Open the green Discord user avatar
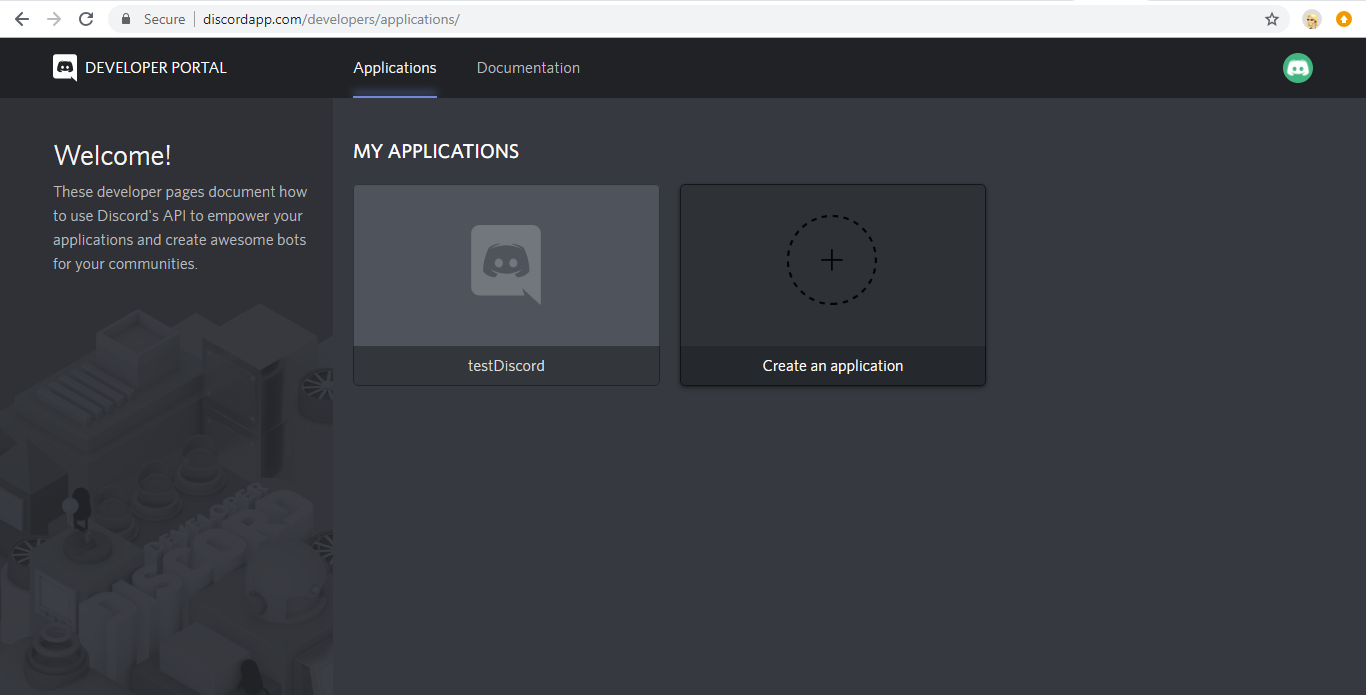 point(1298,68)
